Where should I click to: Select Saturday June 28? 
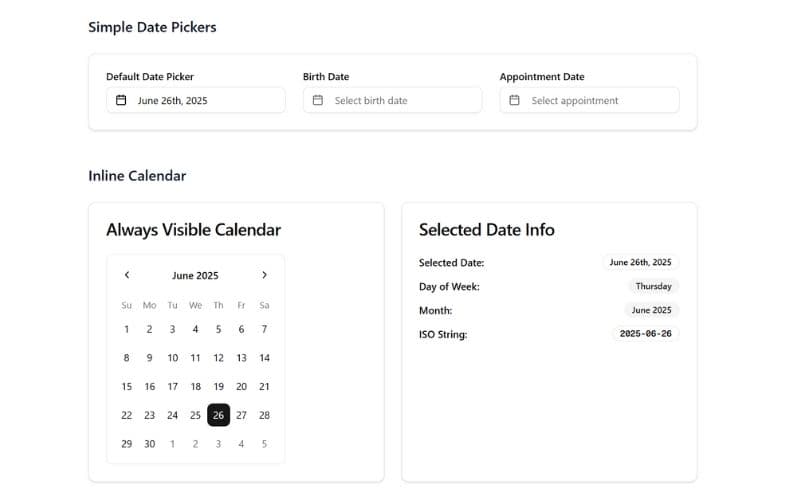[x=264, y=415]
